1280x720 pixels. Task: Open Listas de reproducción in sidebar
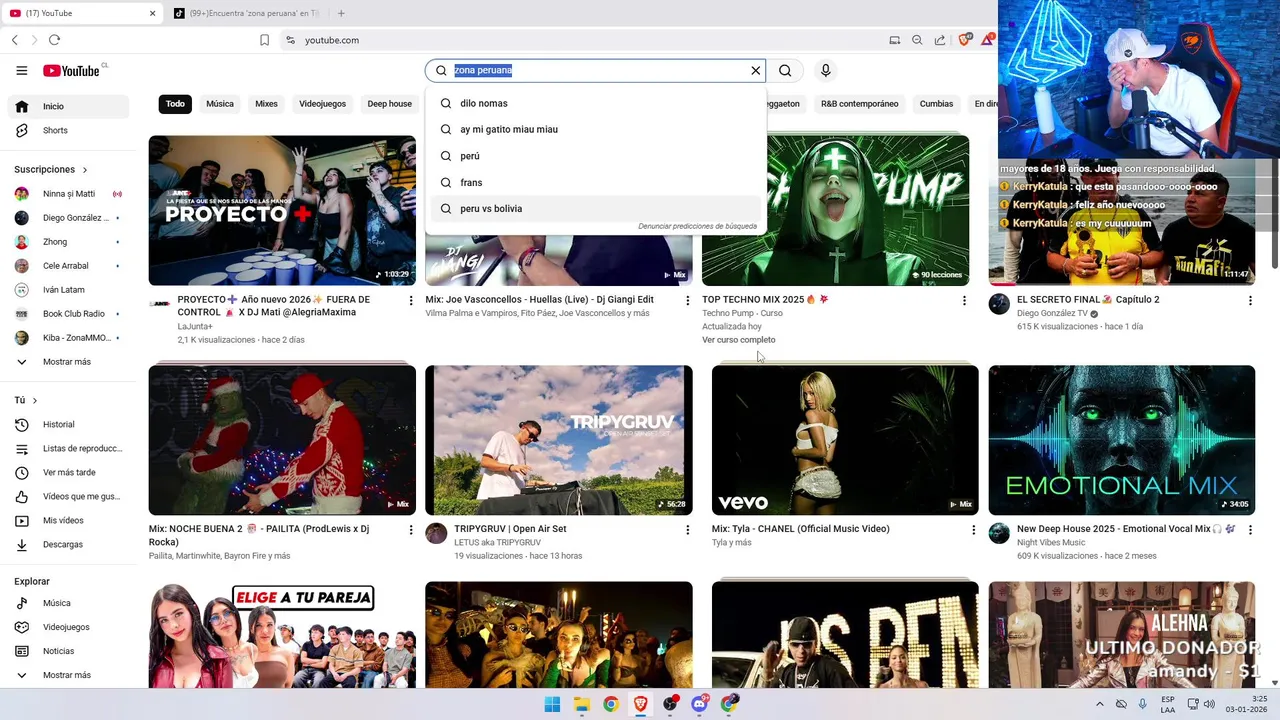coord(68,448)
